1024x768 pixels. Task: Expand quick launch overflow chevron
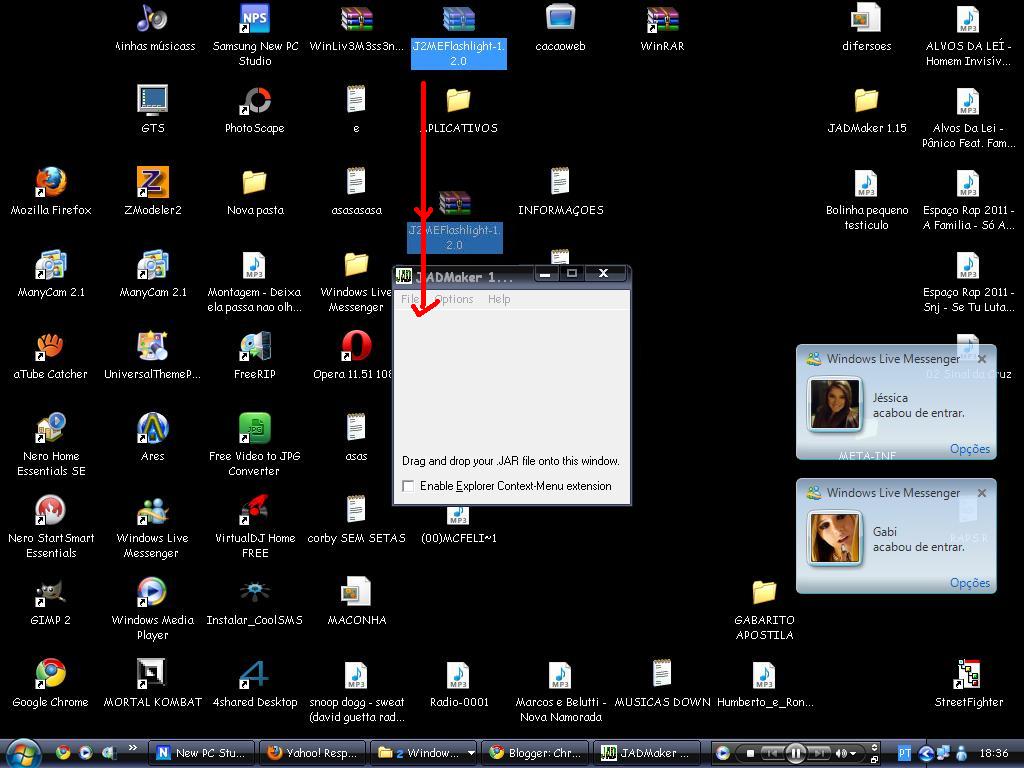[x=133, y=748]
